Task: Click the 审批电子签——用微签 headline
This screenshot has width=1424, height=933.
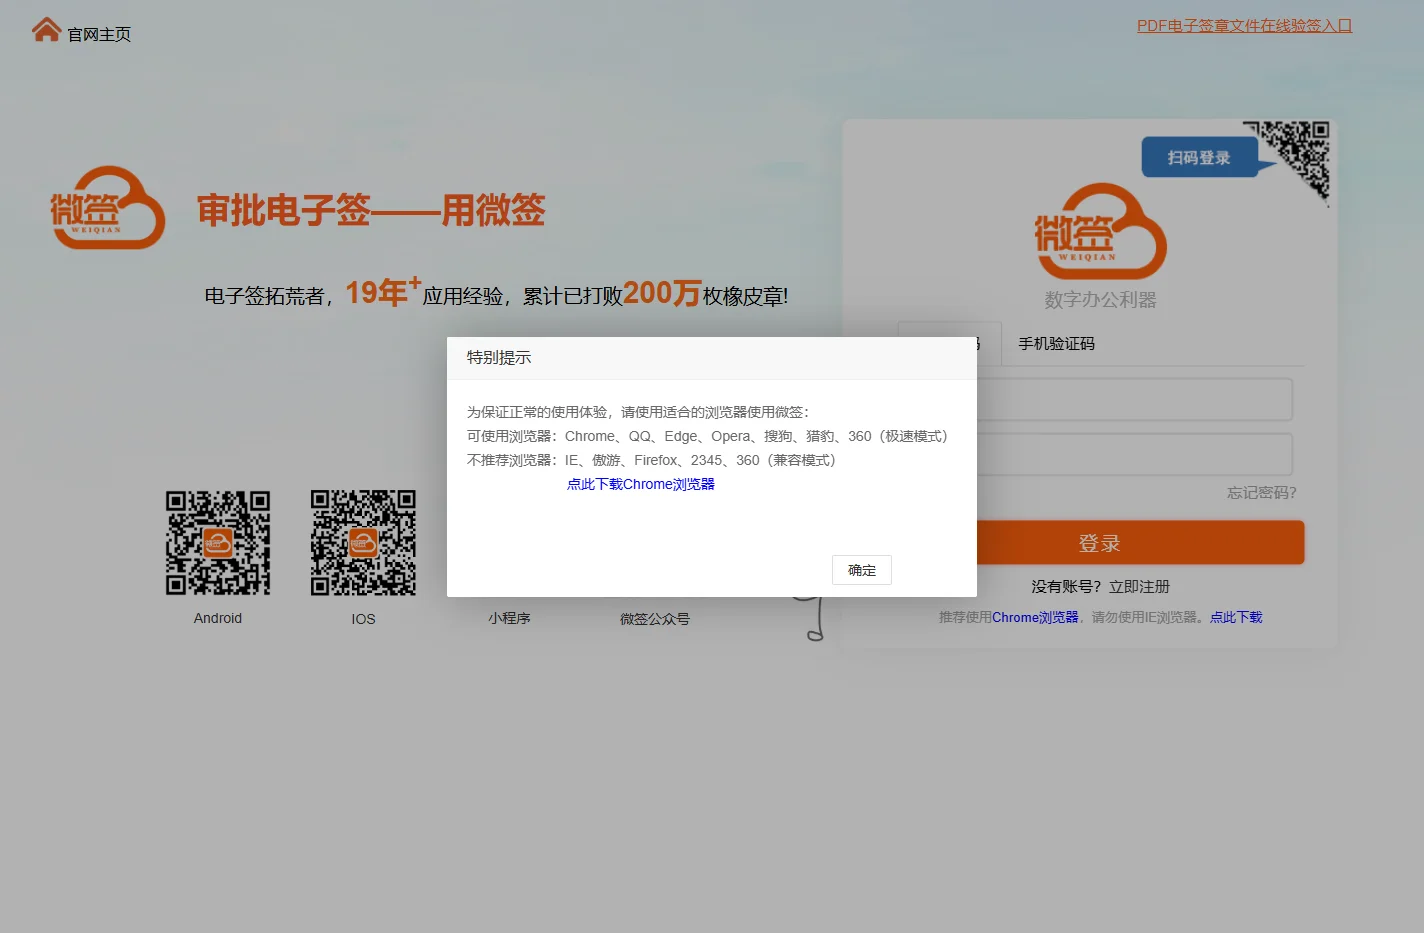Action: point(371,210)
